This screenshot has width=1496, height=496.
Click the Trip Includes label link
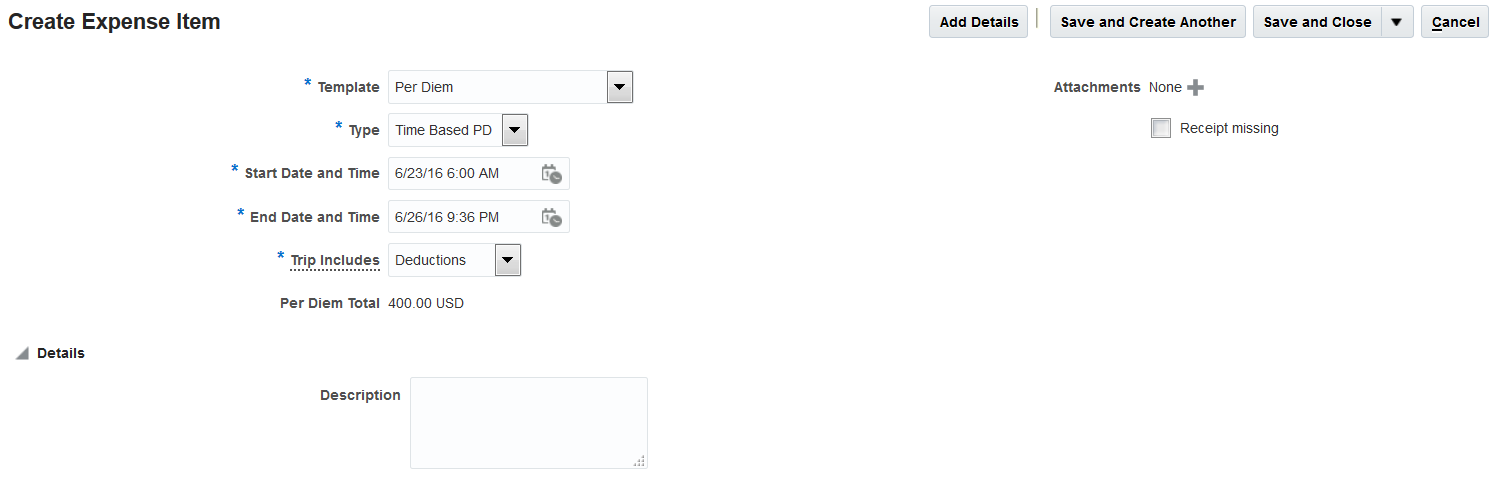335,261
